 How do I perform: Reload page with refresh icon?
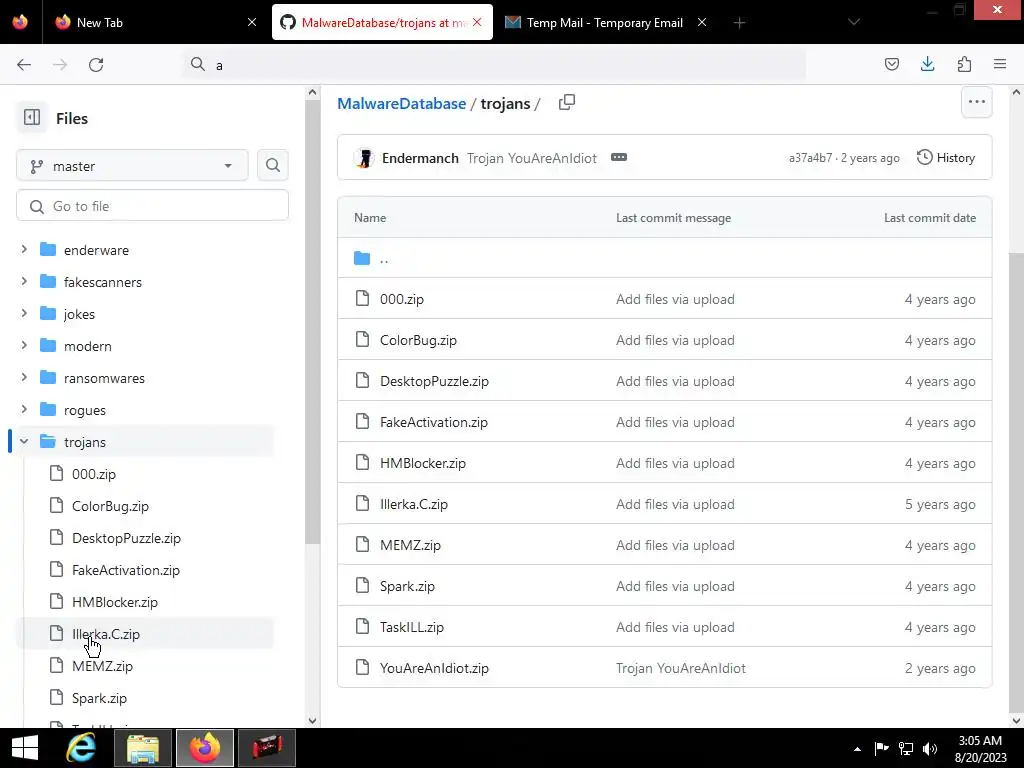(96, 65)
